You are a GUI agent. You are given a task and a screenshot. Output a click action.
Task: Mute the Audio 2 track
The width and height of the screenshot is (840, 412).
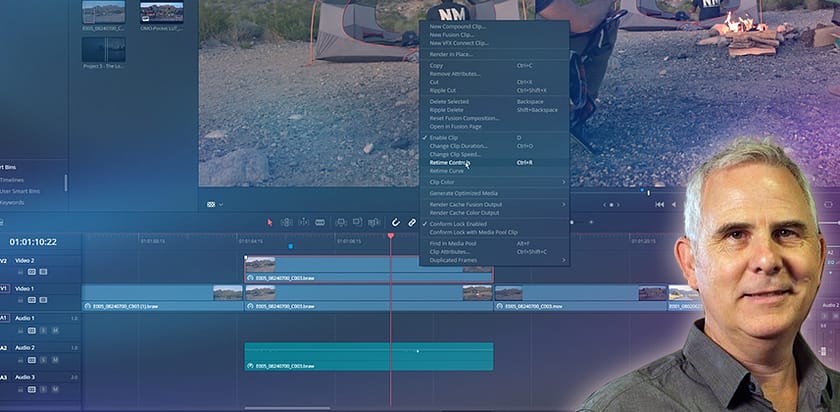pyautogui.click(x=55, y=360)
